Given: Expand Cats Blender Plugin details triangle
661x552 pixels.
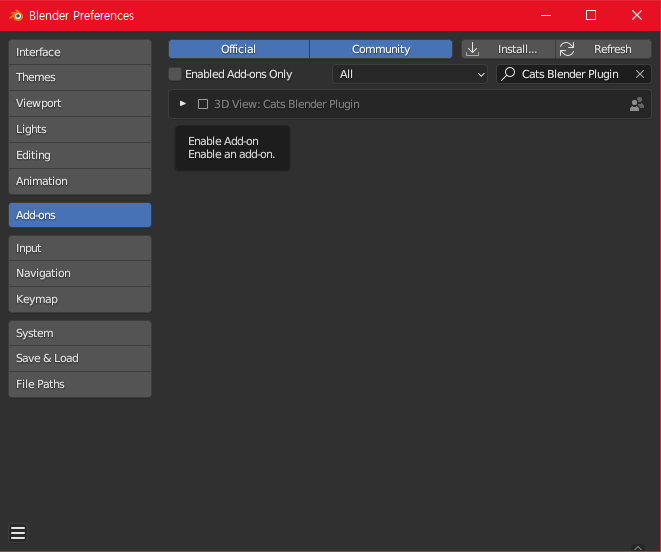Looking at the screenshot, I should click(183, 104).
